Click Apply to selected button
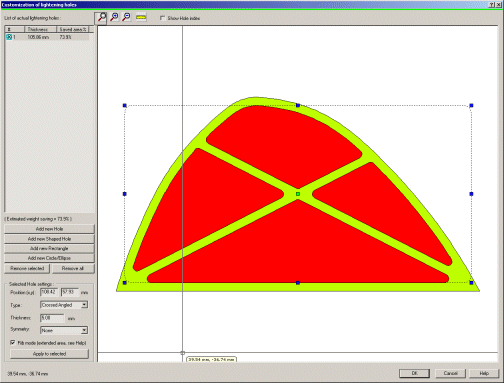Screen dimensions: 504x383 [49, 354]
